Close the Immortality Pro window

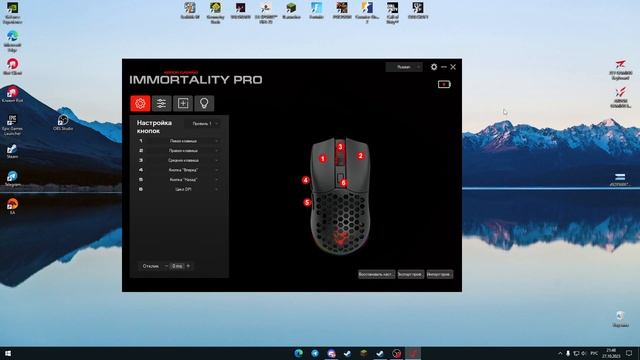click(453, 67)
